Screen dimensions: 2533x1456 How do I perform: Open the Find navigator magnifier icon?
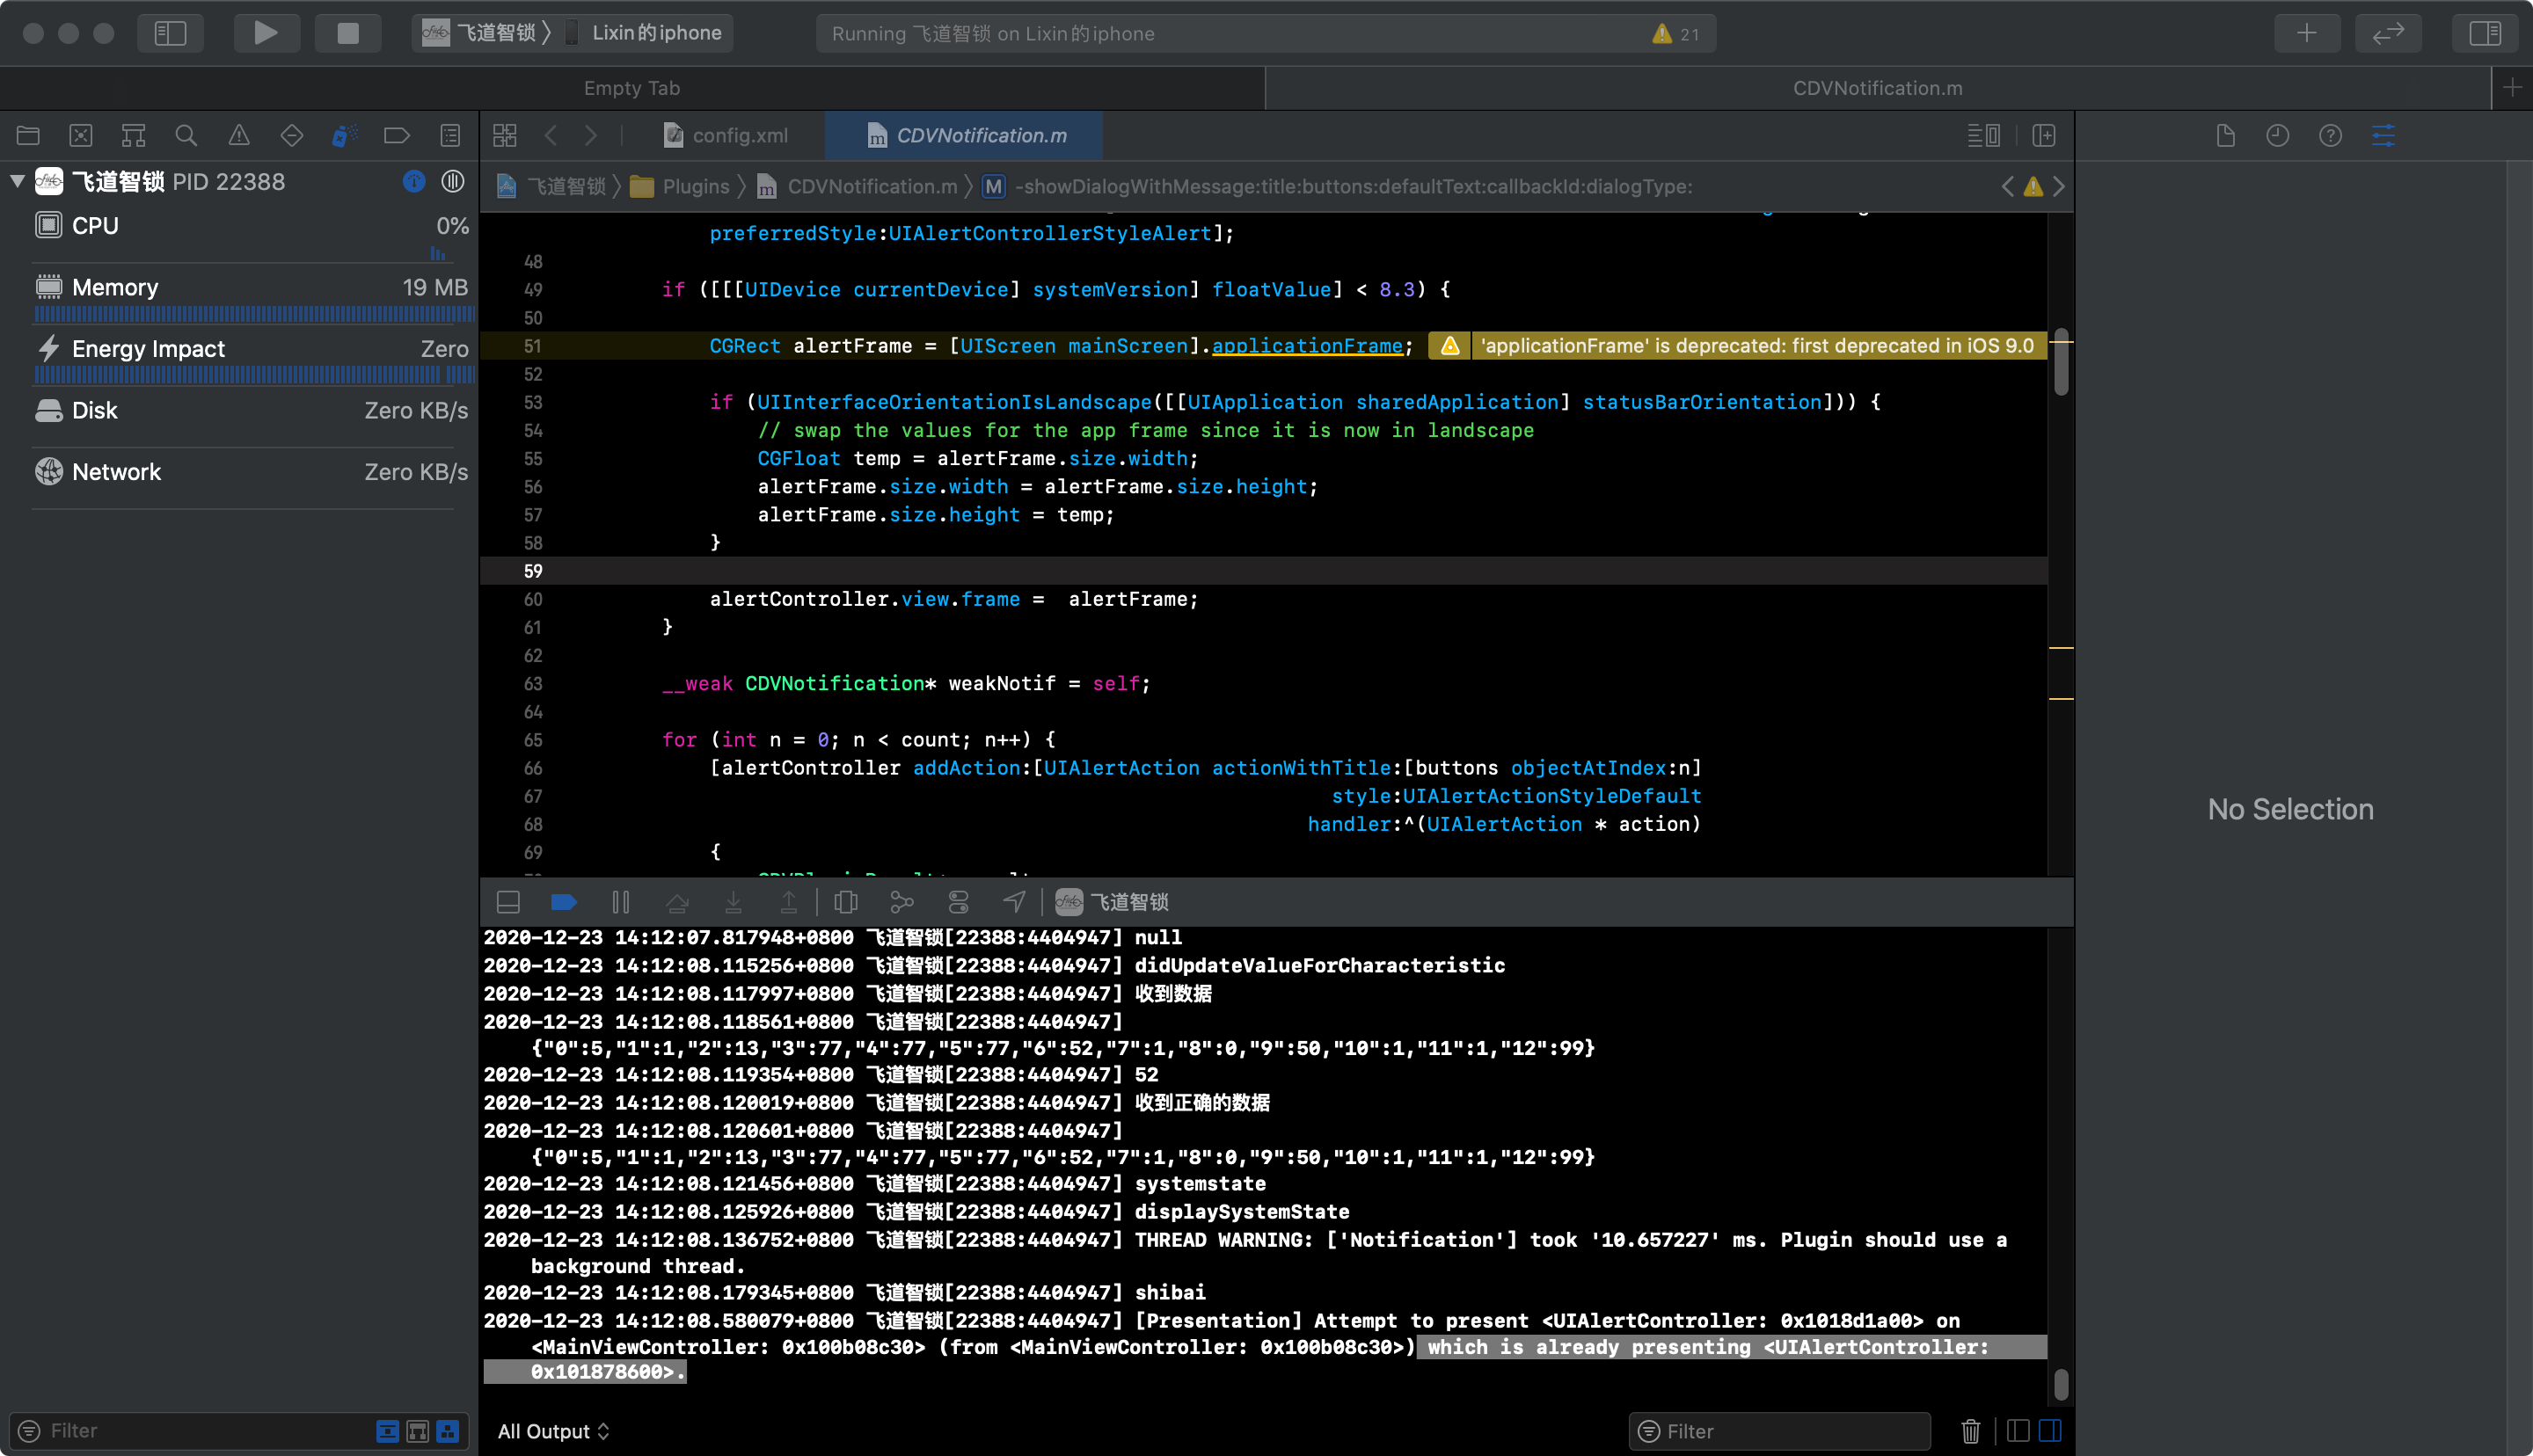coord(186,135)
